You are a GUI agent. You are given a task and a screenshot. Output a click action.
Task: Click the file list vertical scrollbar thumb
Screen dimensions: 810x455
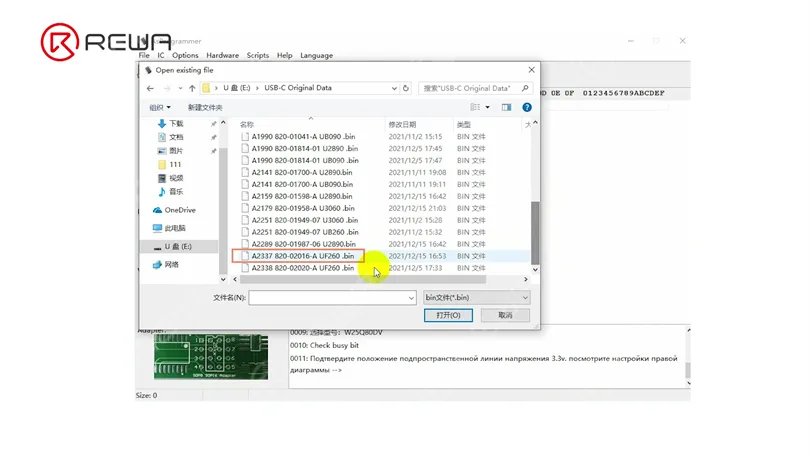(535, 232)
